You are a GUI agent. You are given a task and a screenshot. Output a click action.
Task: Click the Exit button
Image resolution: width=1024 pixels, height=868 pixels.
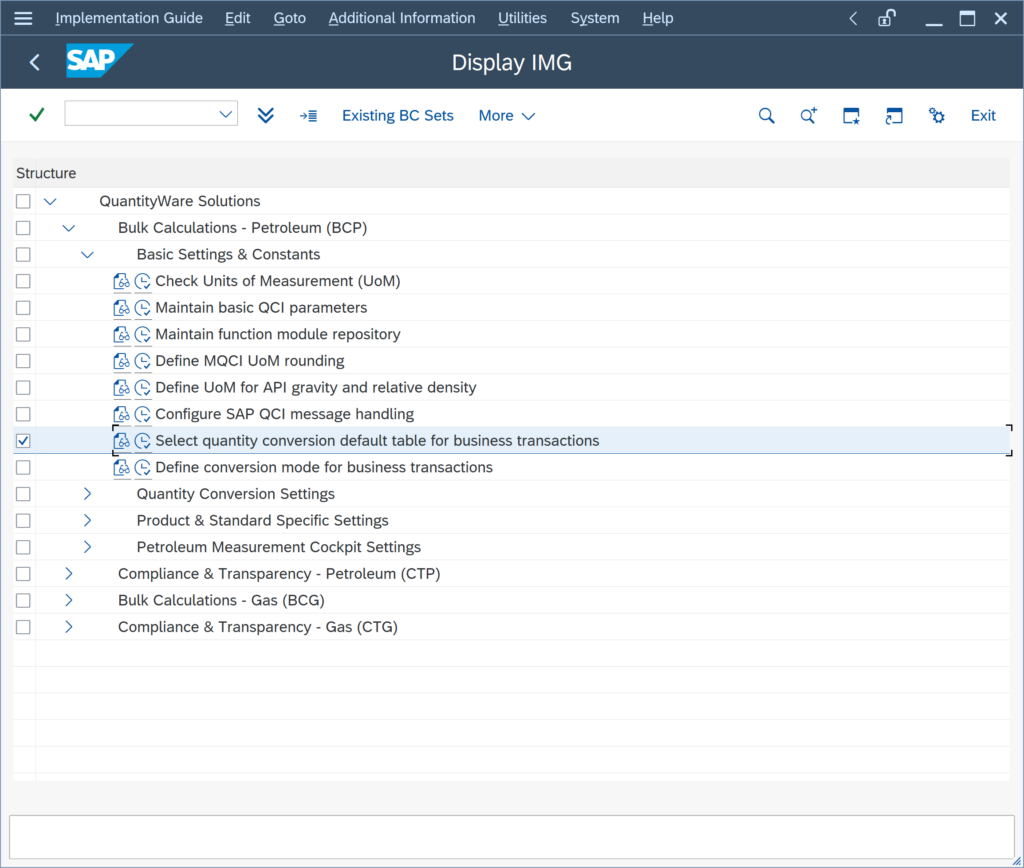coord(983,116)
